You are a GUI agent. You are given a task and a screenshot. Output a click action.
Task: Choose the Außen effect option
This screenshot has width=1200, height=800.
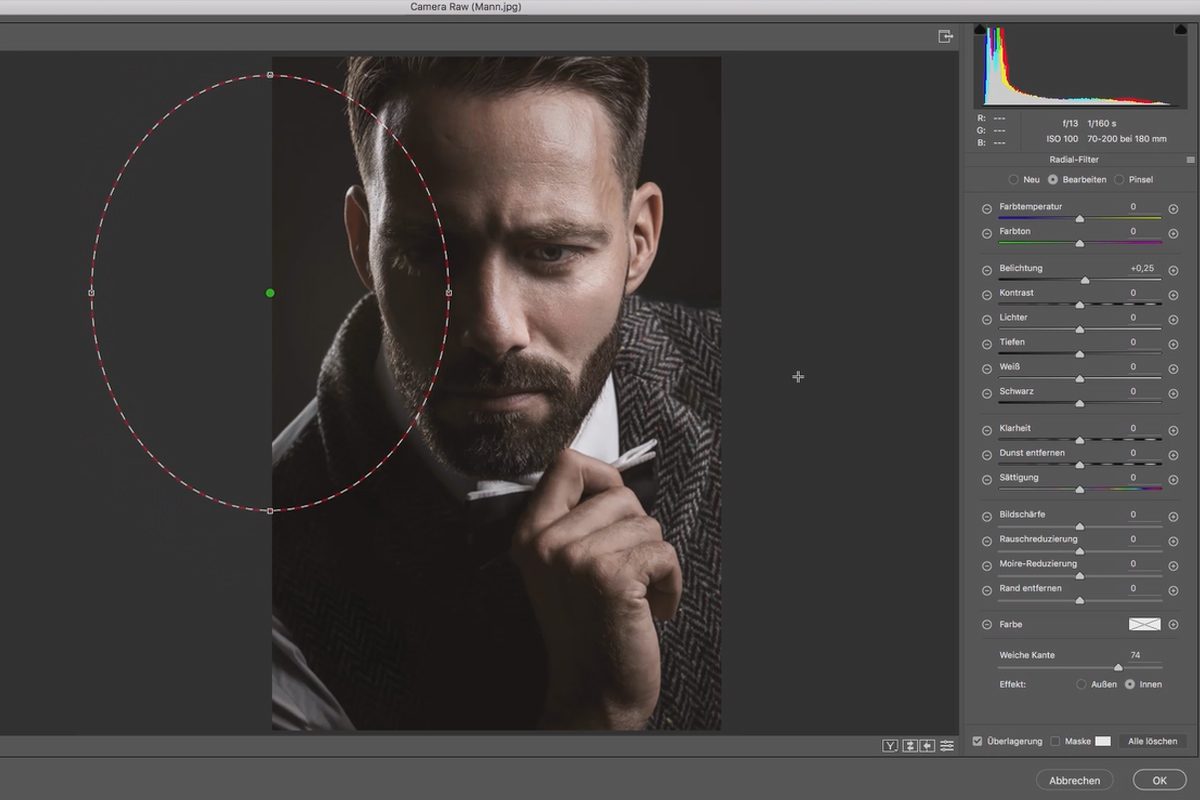pyautogui.click(x=1081, y=684)
